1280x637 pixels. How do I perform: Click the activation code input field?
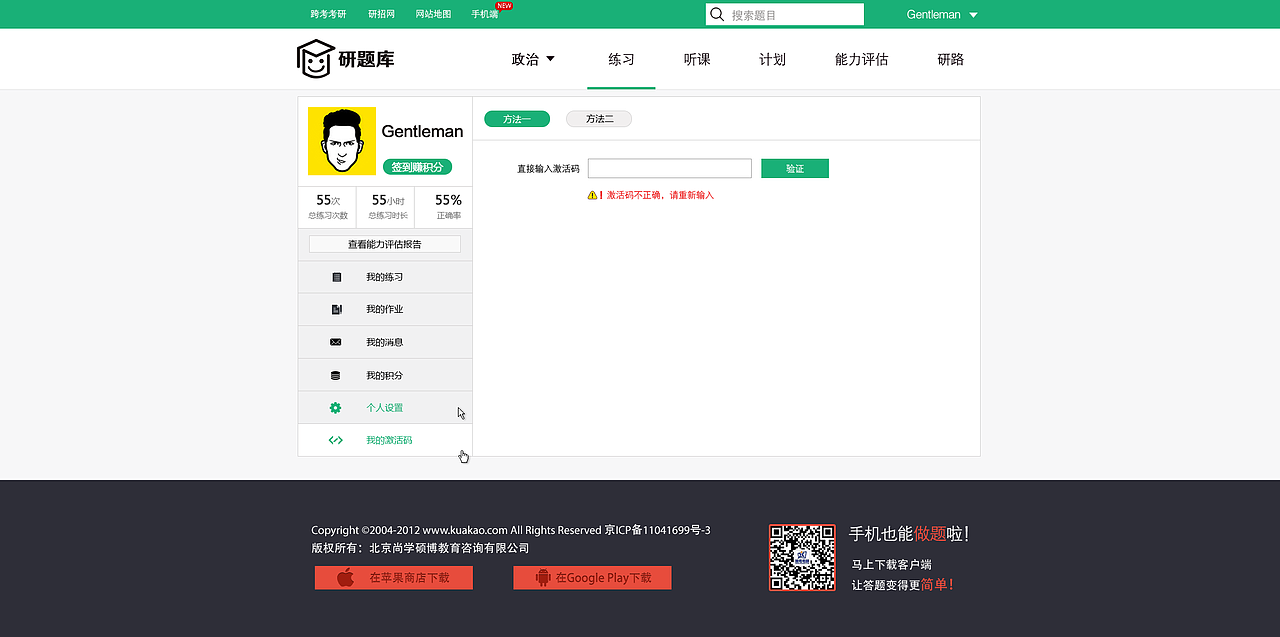point(669,168)
